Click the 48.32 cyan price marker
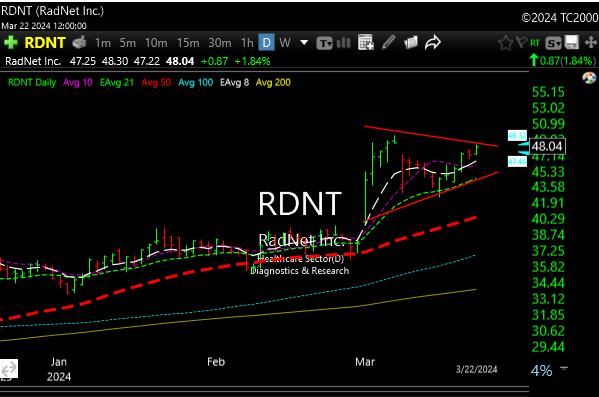 point(517,135)
